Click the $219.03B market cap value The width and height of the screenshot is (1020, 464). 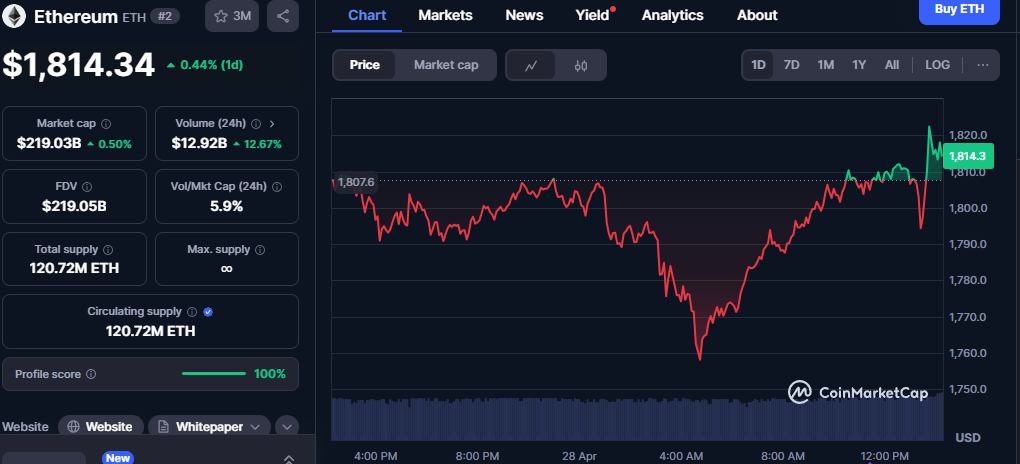[x=49, y=144]
